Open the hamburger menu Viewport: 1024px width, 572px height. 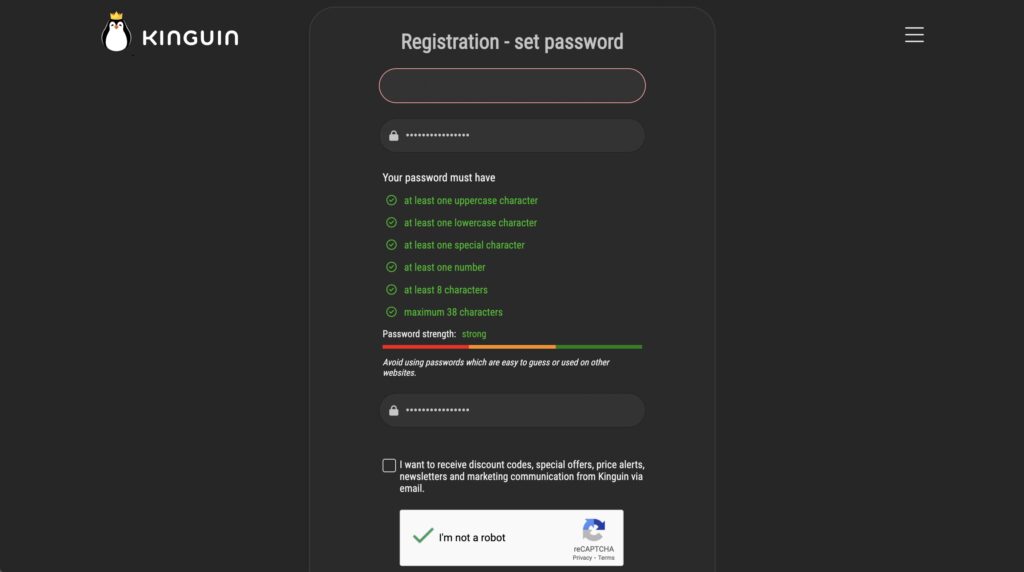pos(914,35)
